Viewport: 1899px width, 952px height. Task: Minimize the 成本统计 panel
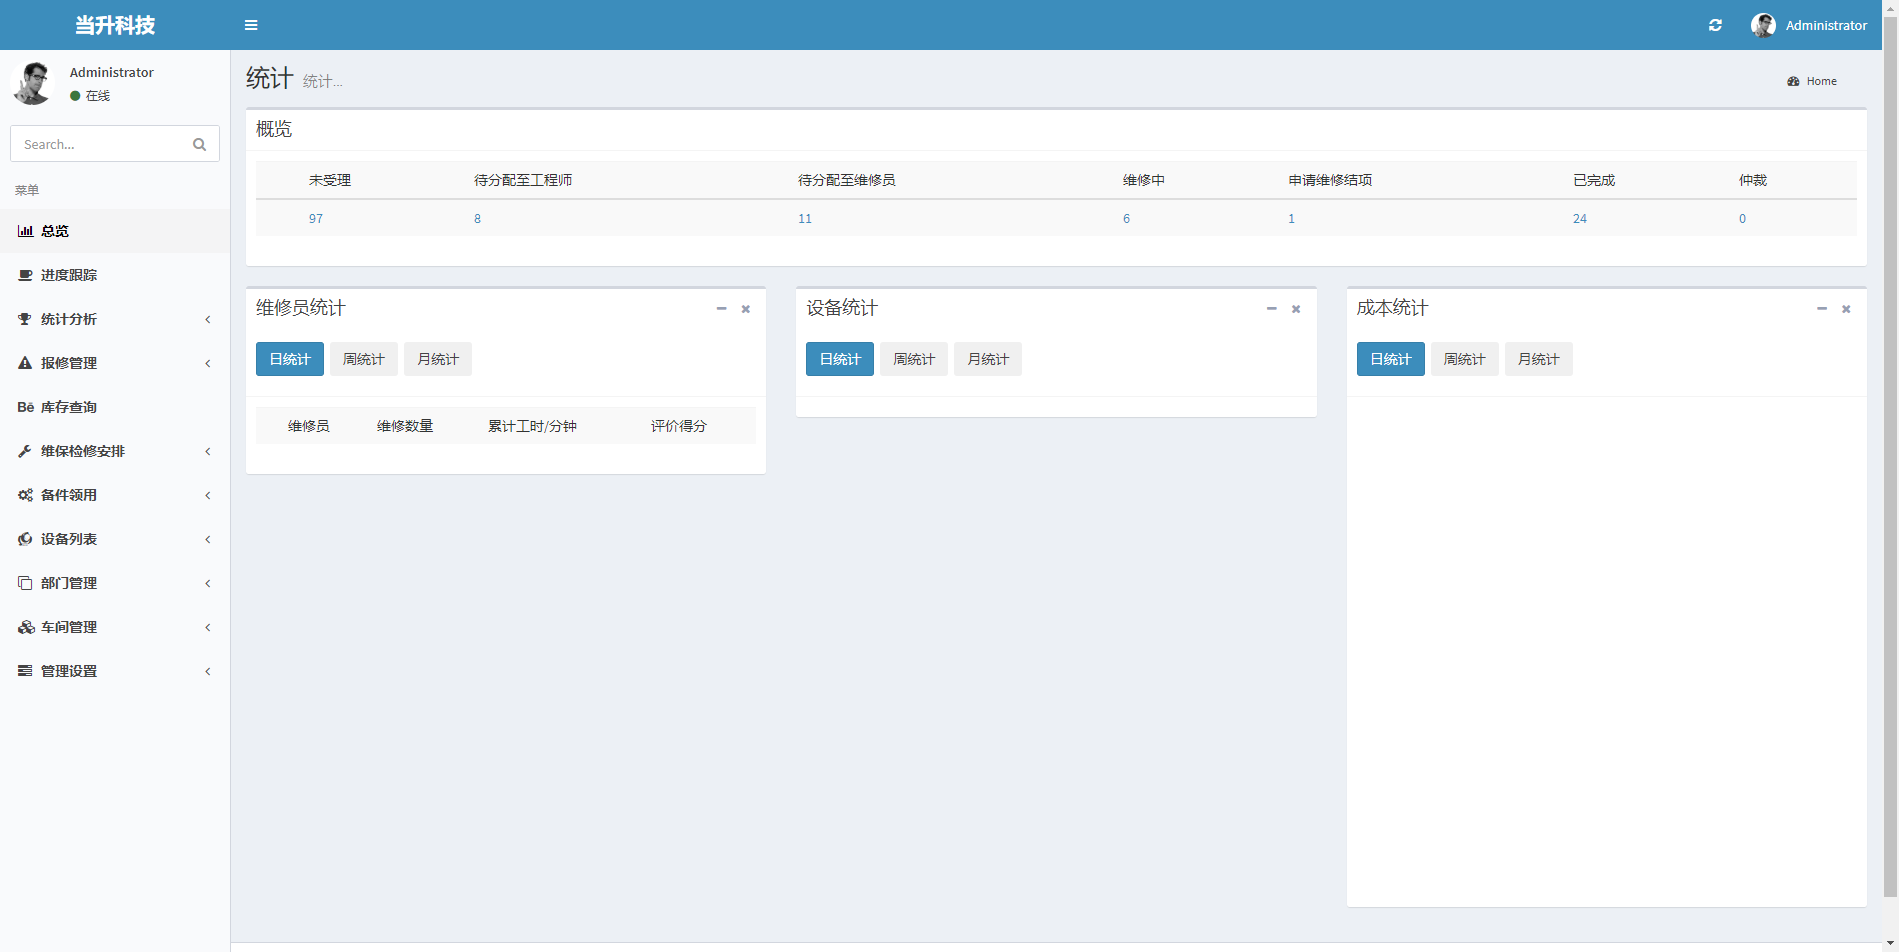point(1822,309)
